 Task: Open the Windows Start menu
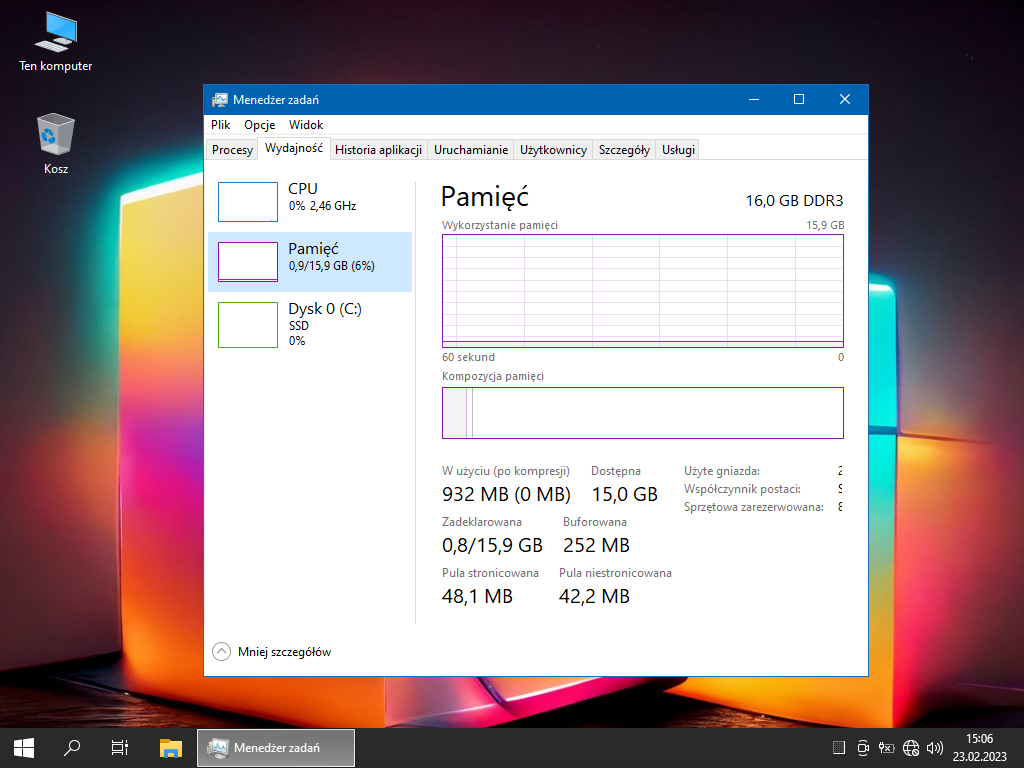tap(24, 747)
